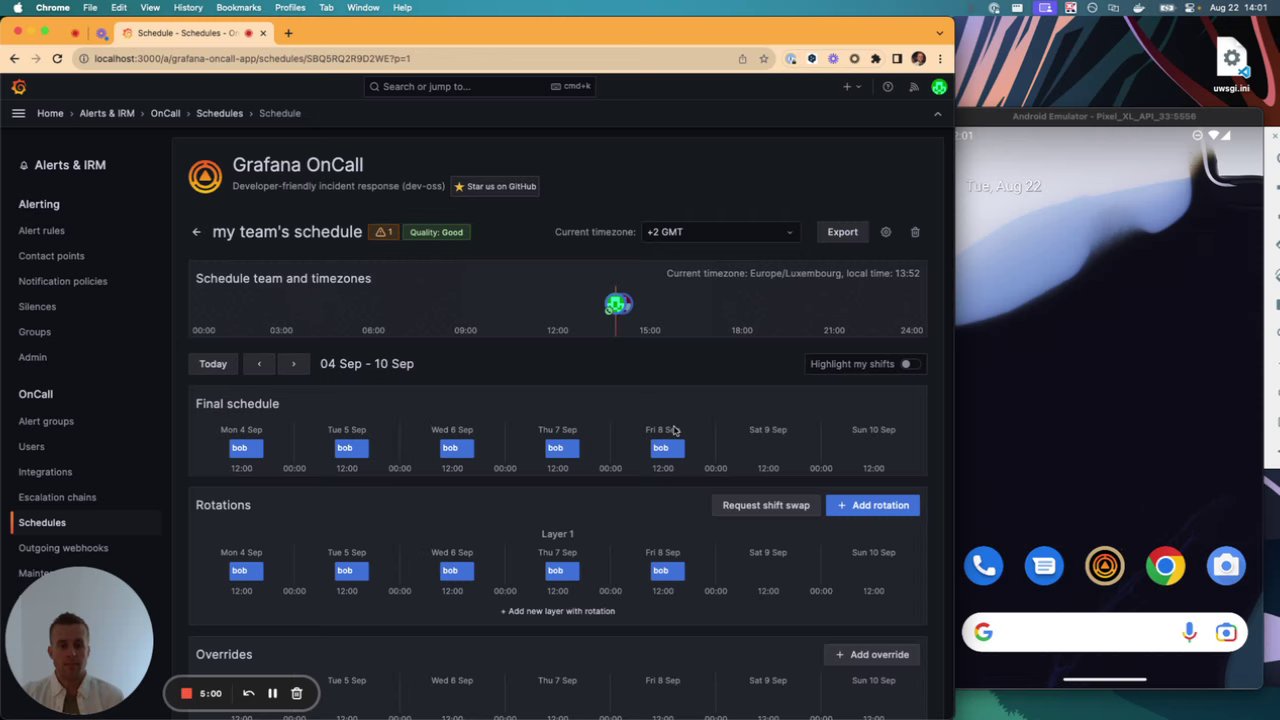Open Chrome profile avatar
The height and width of the screenshot is (720, 1280).
pos(918,59)
